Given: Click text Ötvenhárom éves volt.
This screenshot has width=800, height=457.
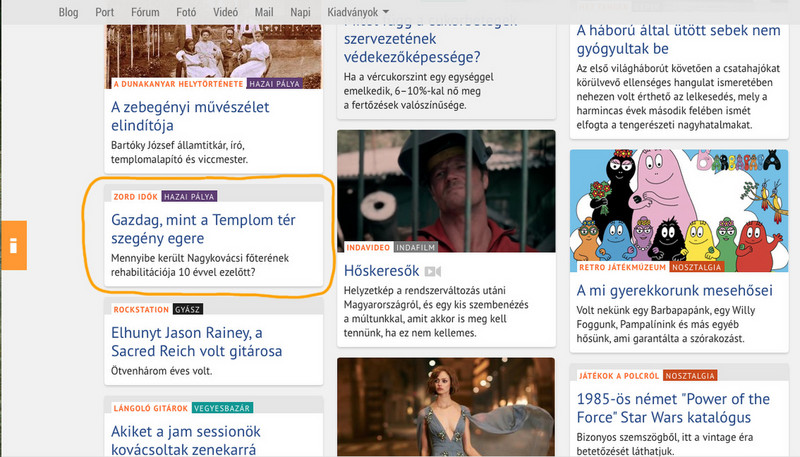Looking at the screenshot, I should (161, 371).
